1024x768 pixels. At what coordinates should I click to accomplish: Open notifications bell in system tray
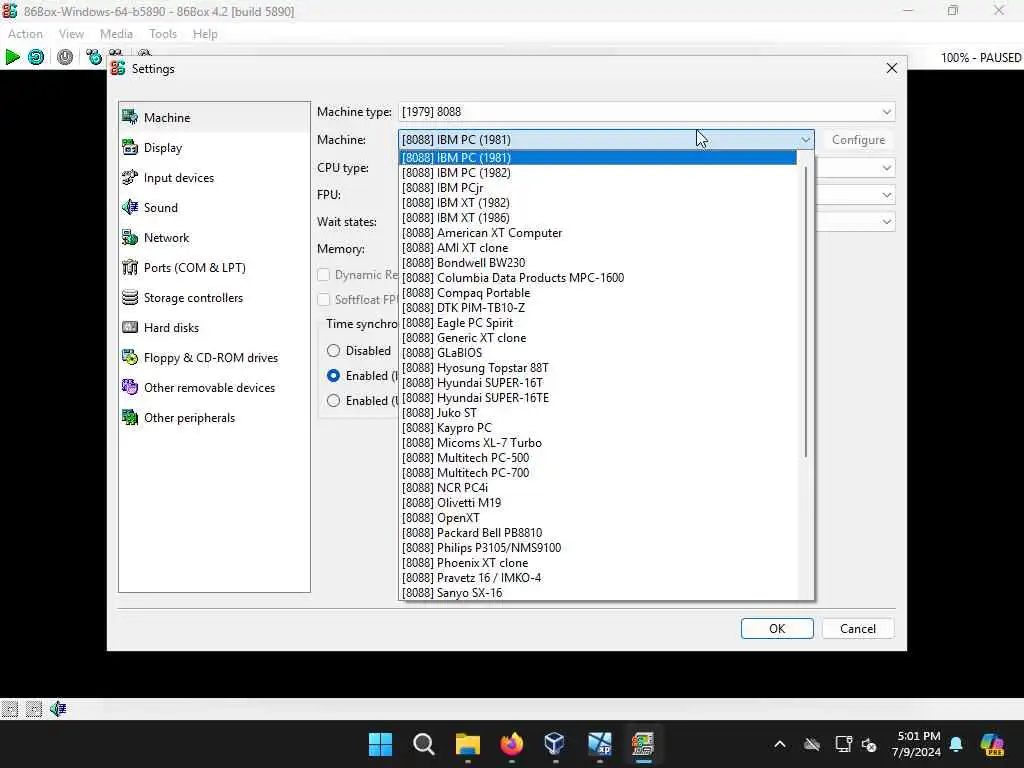pyautogui.click(x=956, y=744)
